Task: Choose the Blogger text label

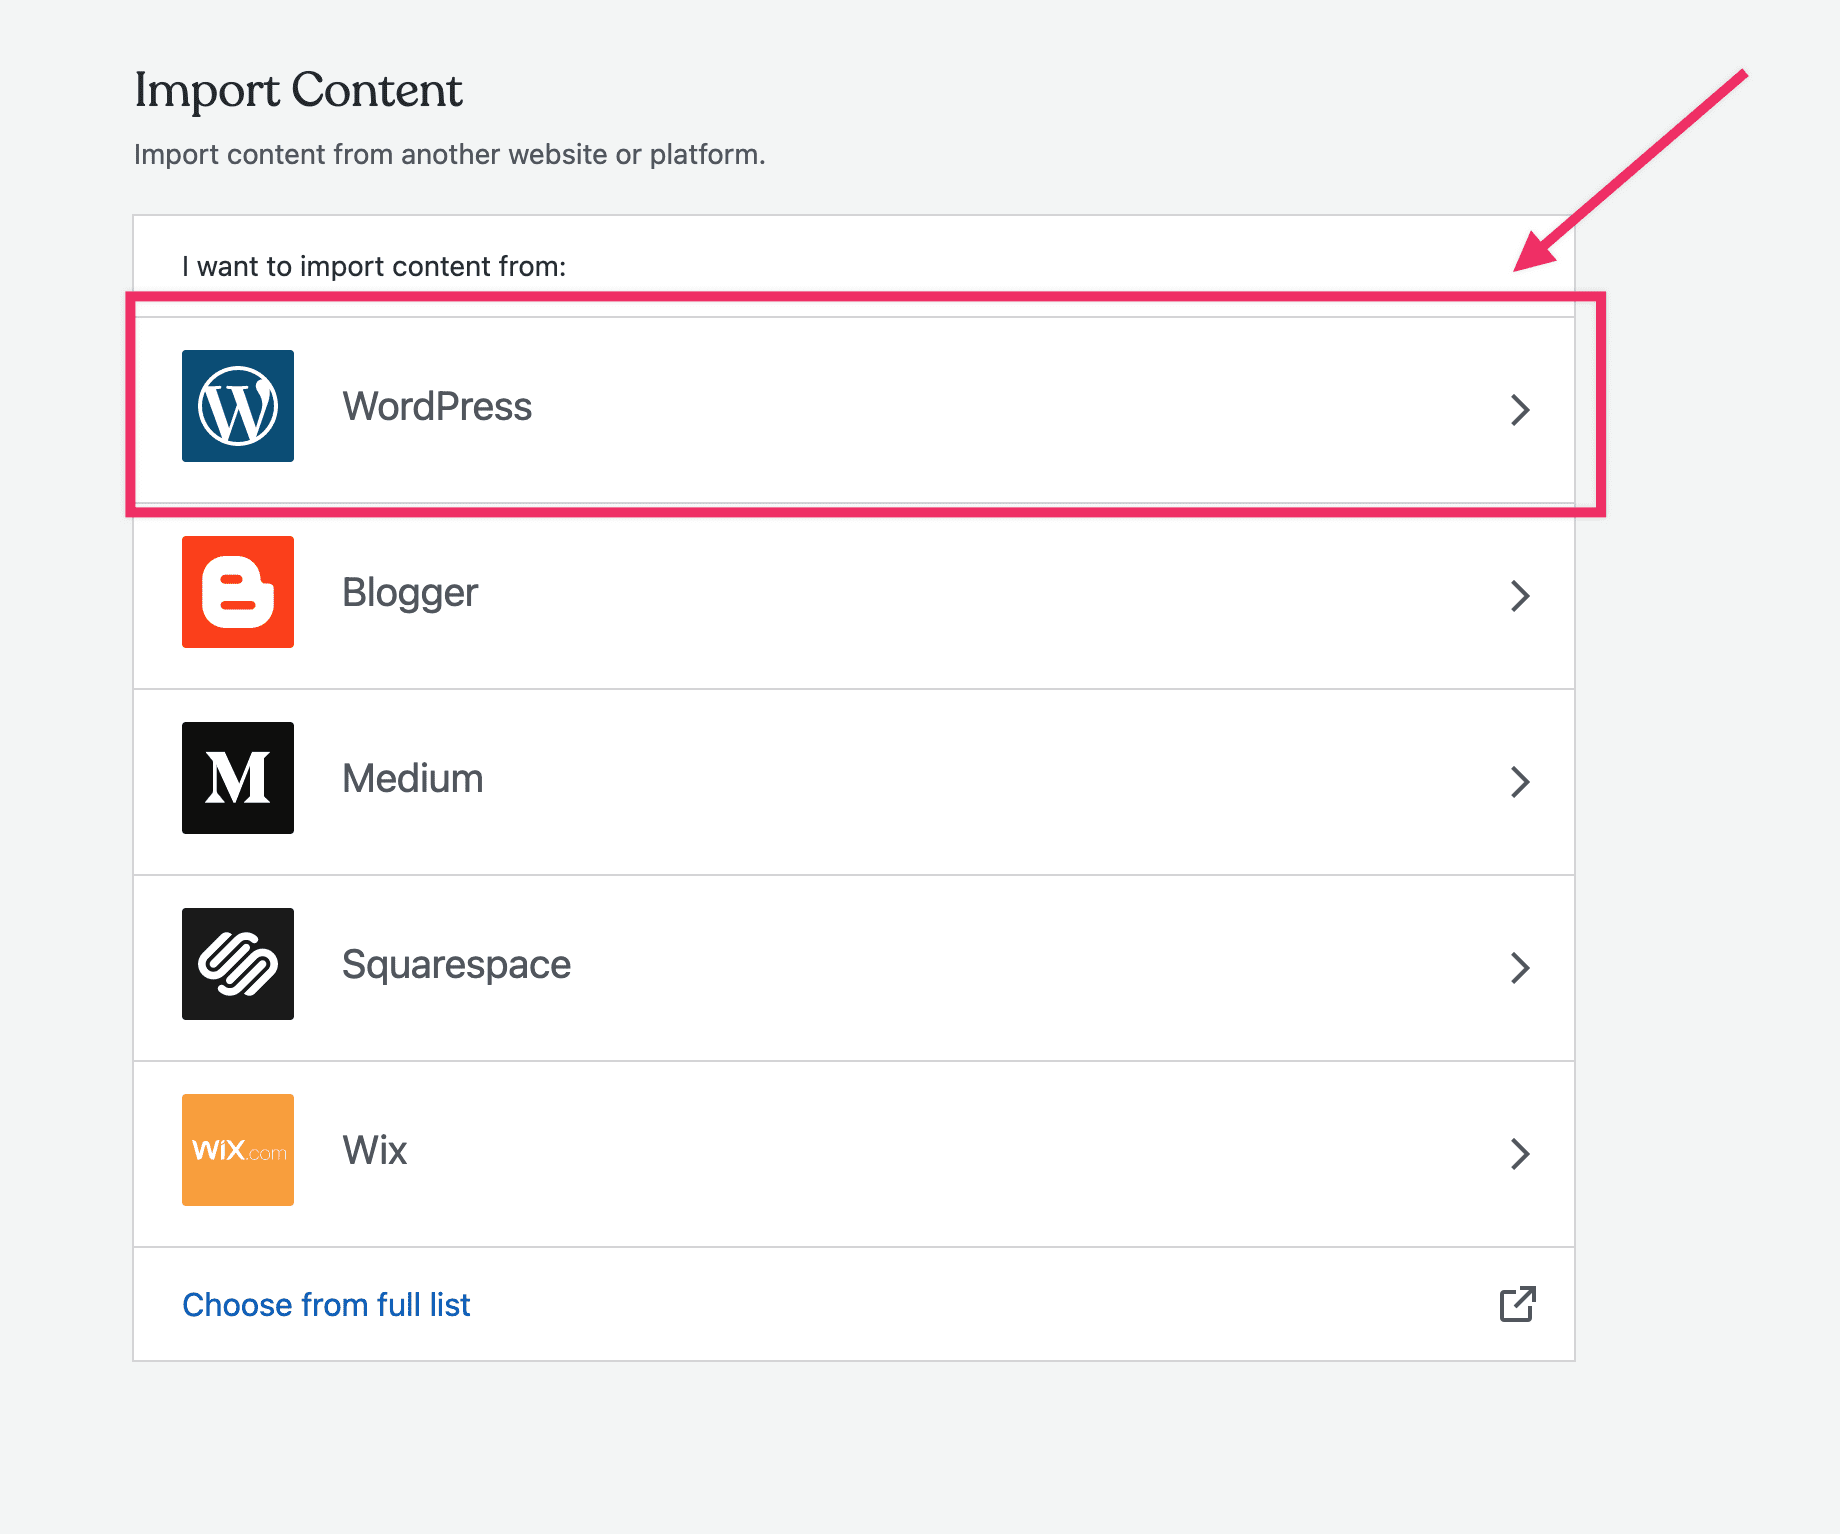Action: pos(410,593)
